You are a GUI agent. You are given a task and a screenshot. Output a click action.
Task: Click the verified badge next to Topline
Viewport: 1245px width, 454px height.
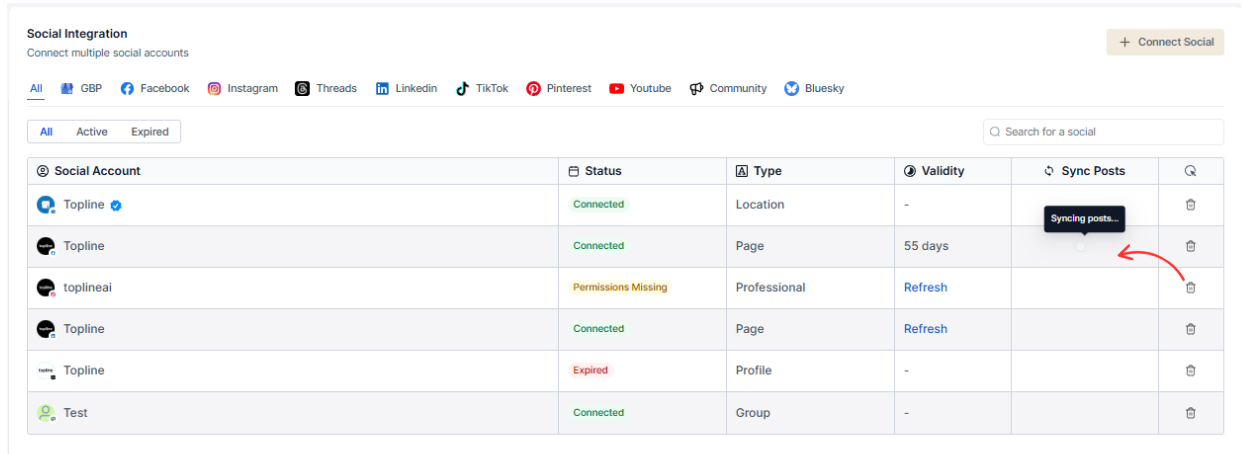pos(116,205)
